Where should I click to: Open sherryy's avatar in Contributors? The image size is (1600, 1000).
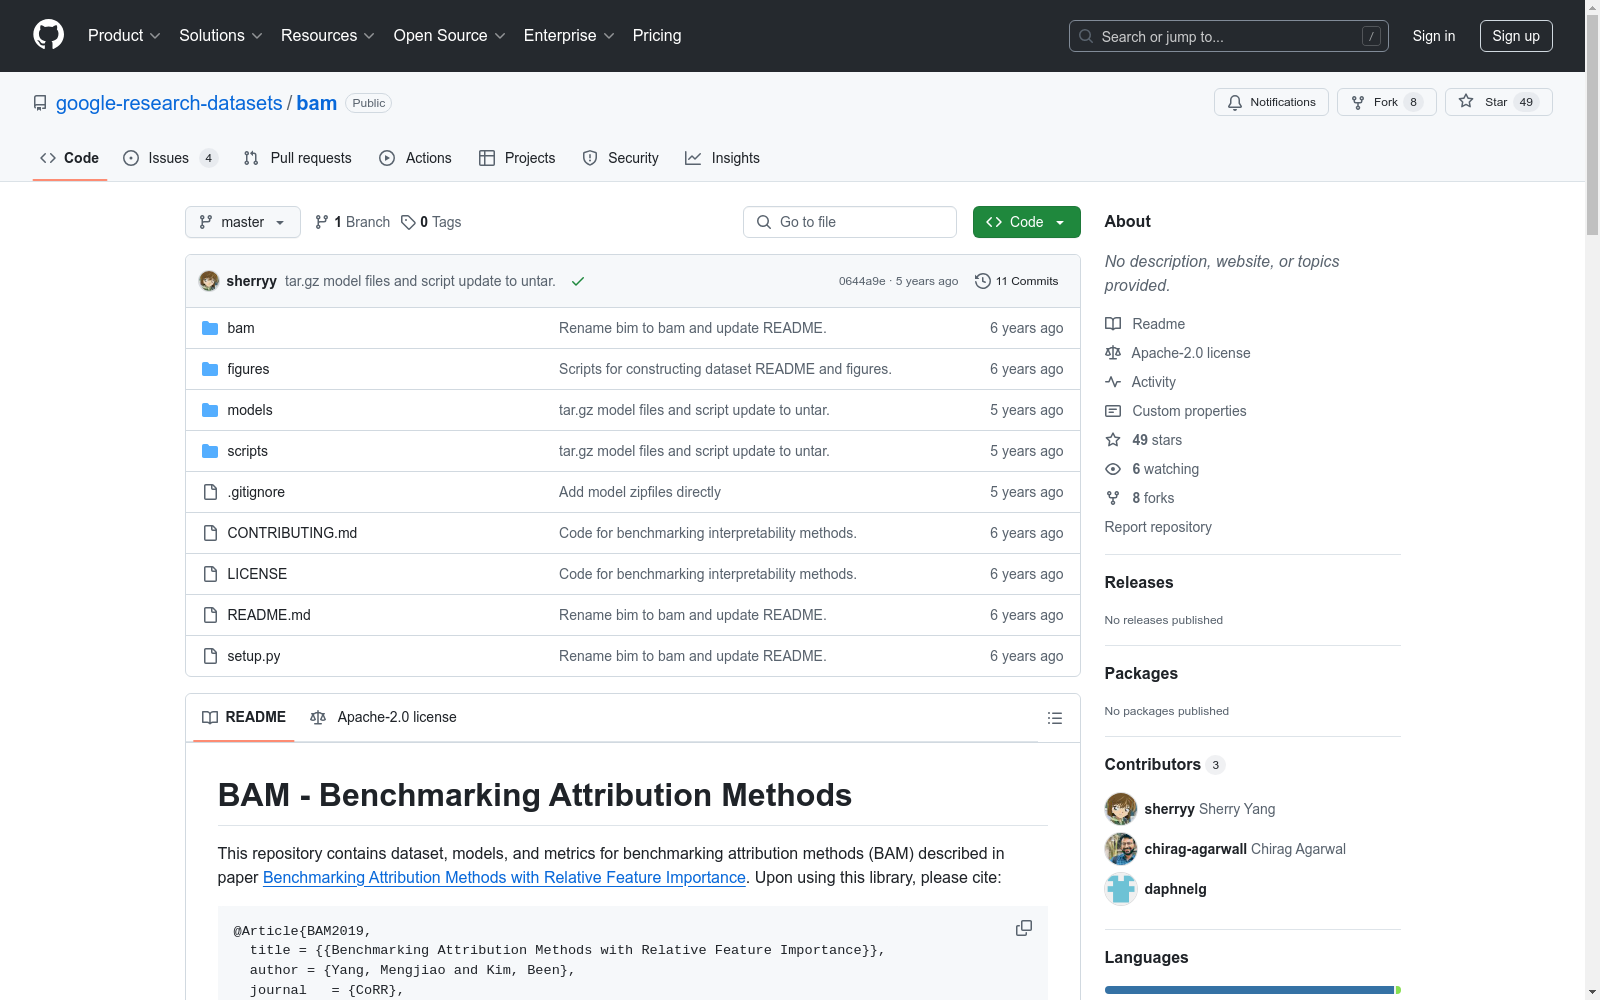[x=1121, y=808]
